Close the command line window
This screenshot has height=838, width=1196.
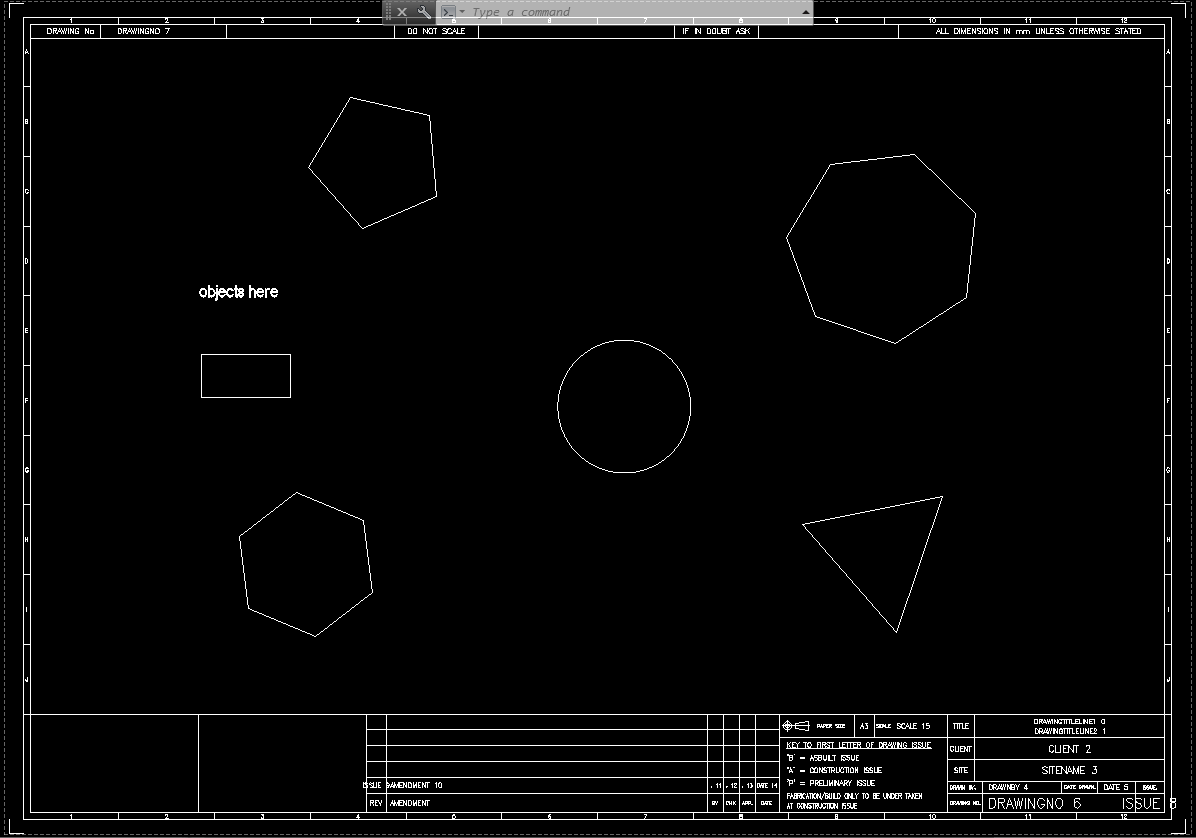click(x=402, y=12)
